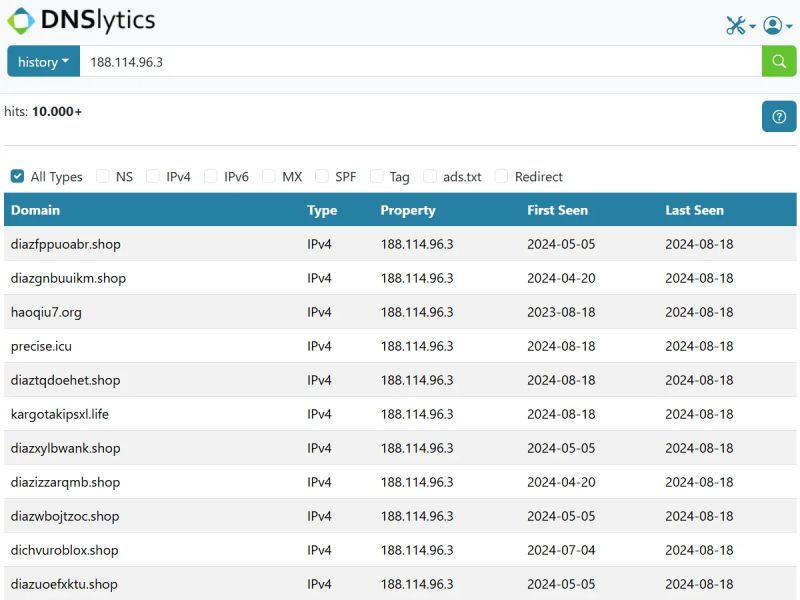
Task: Click First Seen date of diazizzarqmb.shop
Action: [x=561, y=482]
